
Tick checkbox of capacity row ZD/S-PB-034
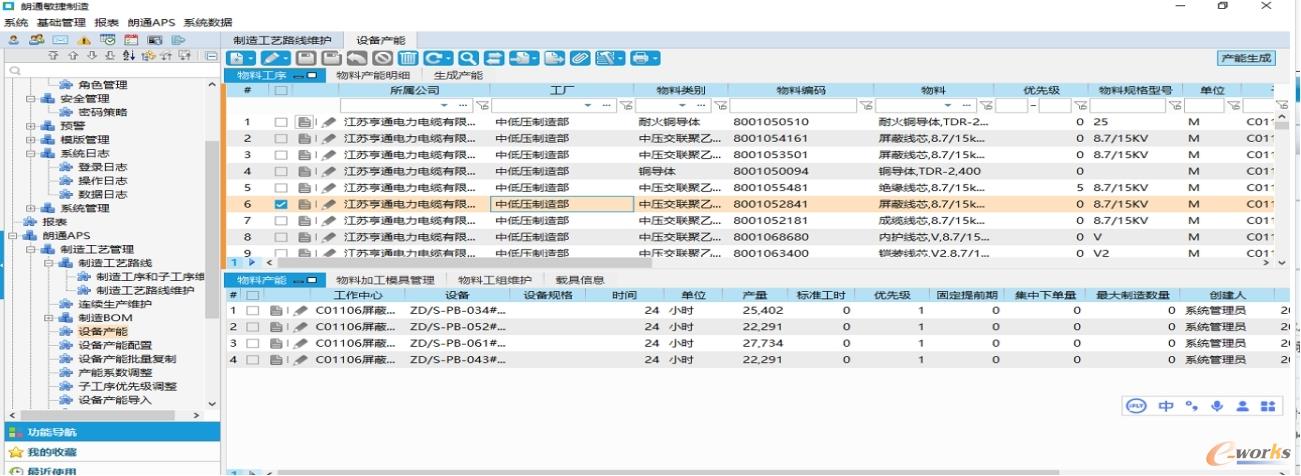253,311
